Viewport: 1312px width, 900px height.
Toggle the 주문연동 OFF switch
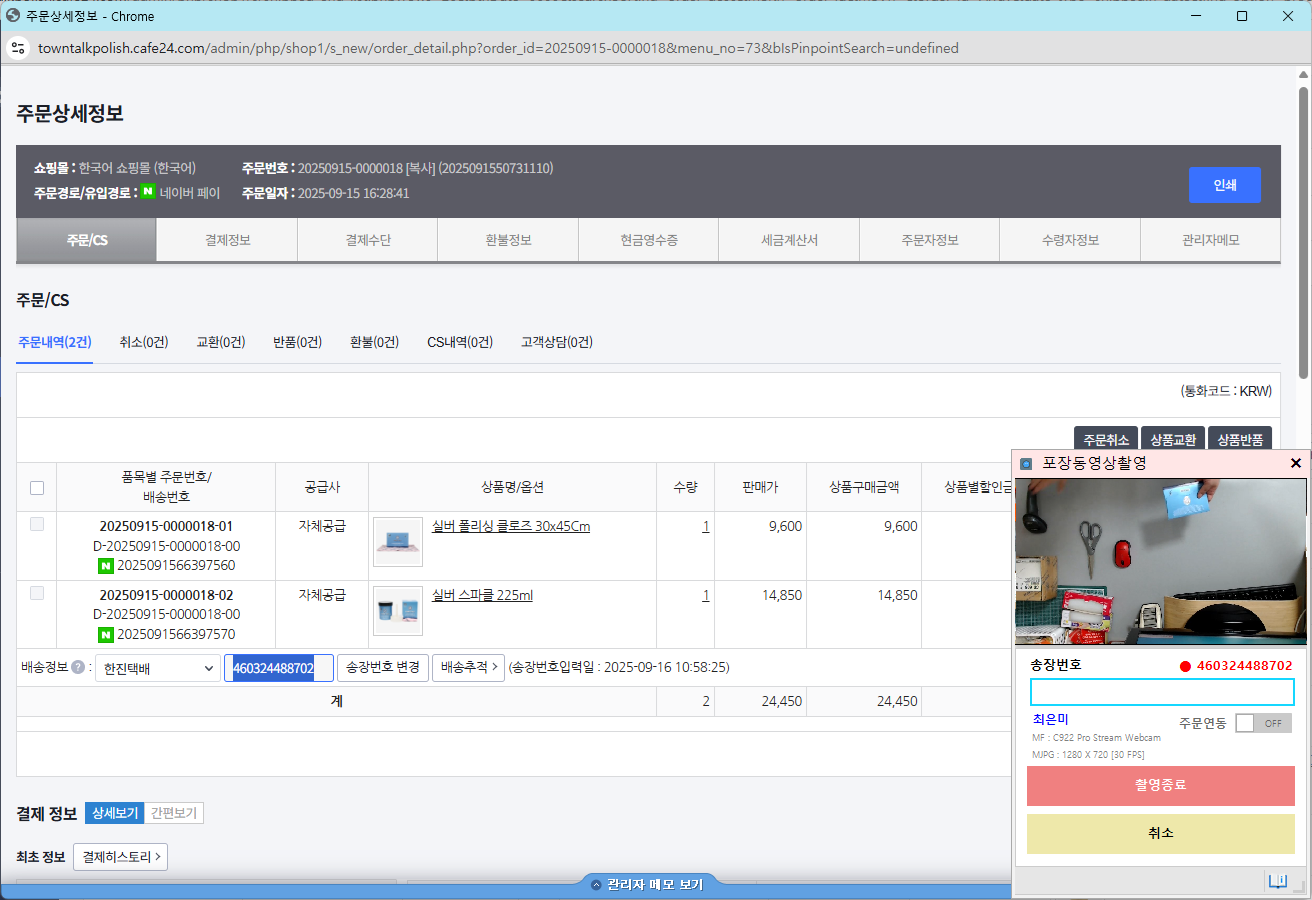(x=1263, y=723)
